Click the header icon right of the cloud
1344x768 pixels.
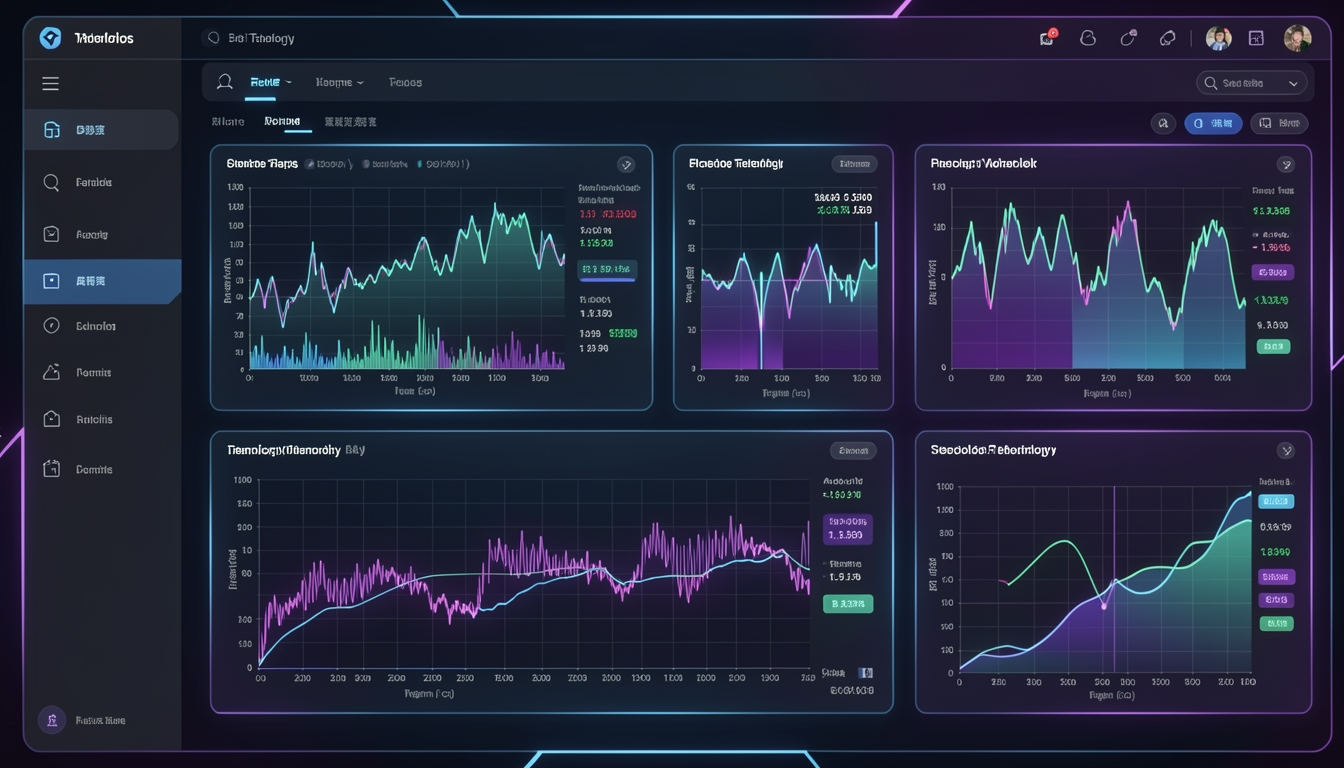pos(1128,38)
